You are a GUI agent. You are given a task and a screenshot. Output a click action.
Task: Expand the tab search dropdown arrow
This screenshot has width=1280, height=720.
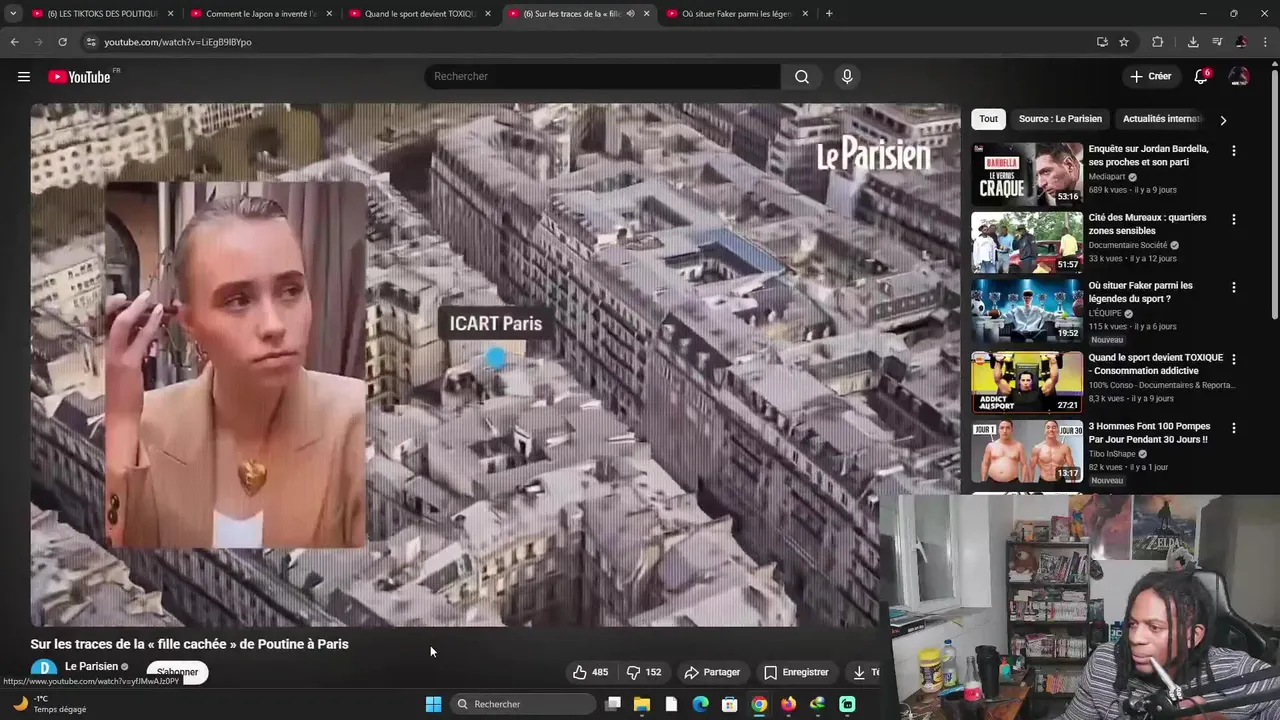[13, 14]
